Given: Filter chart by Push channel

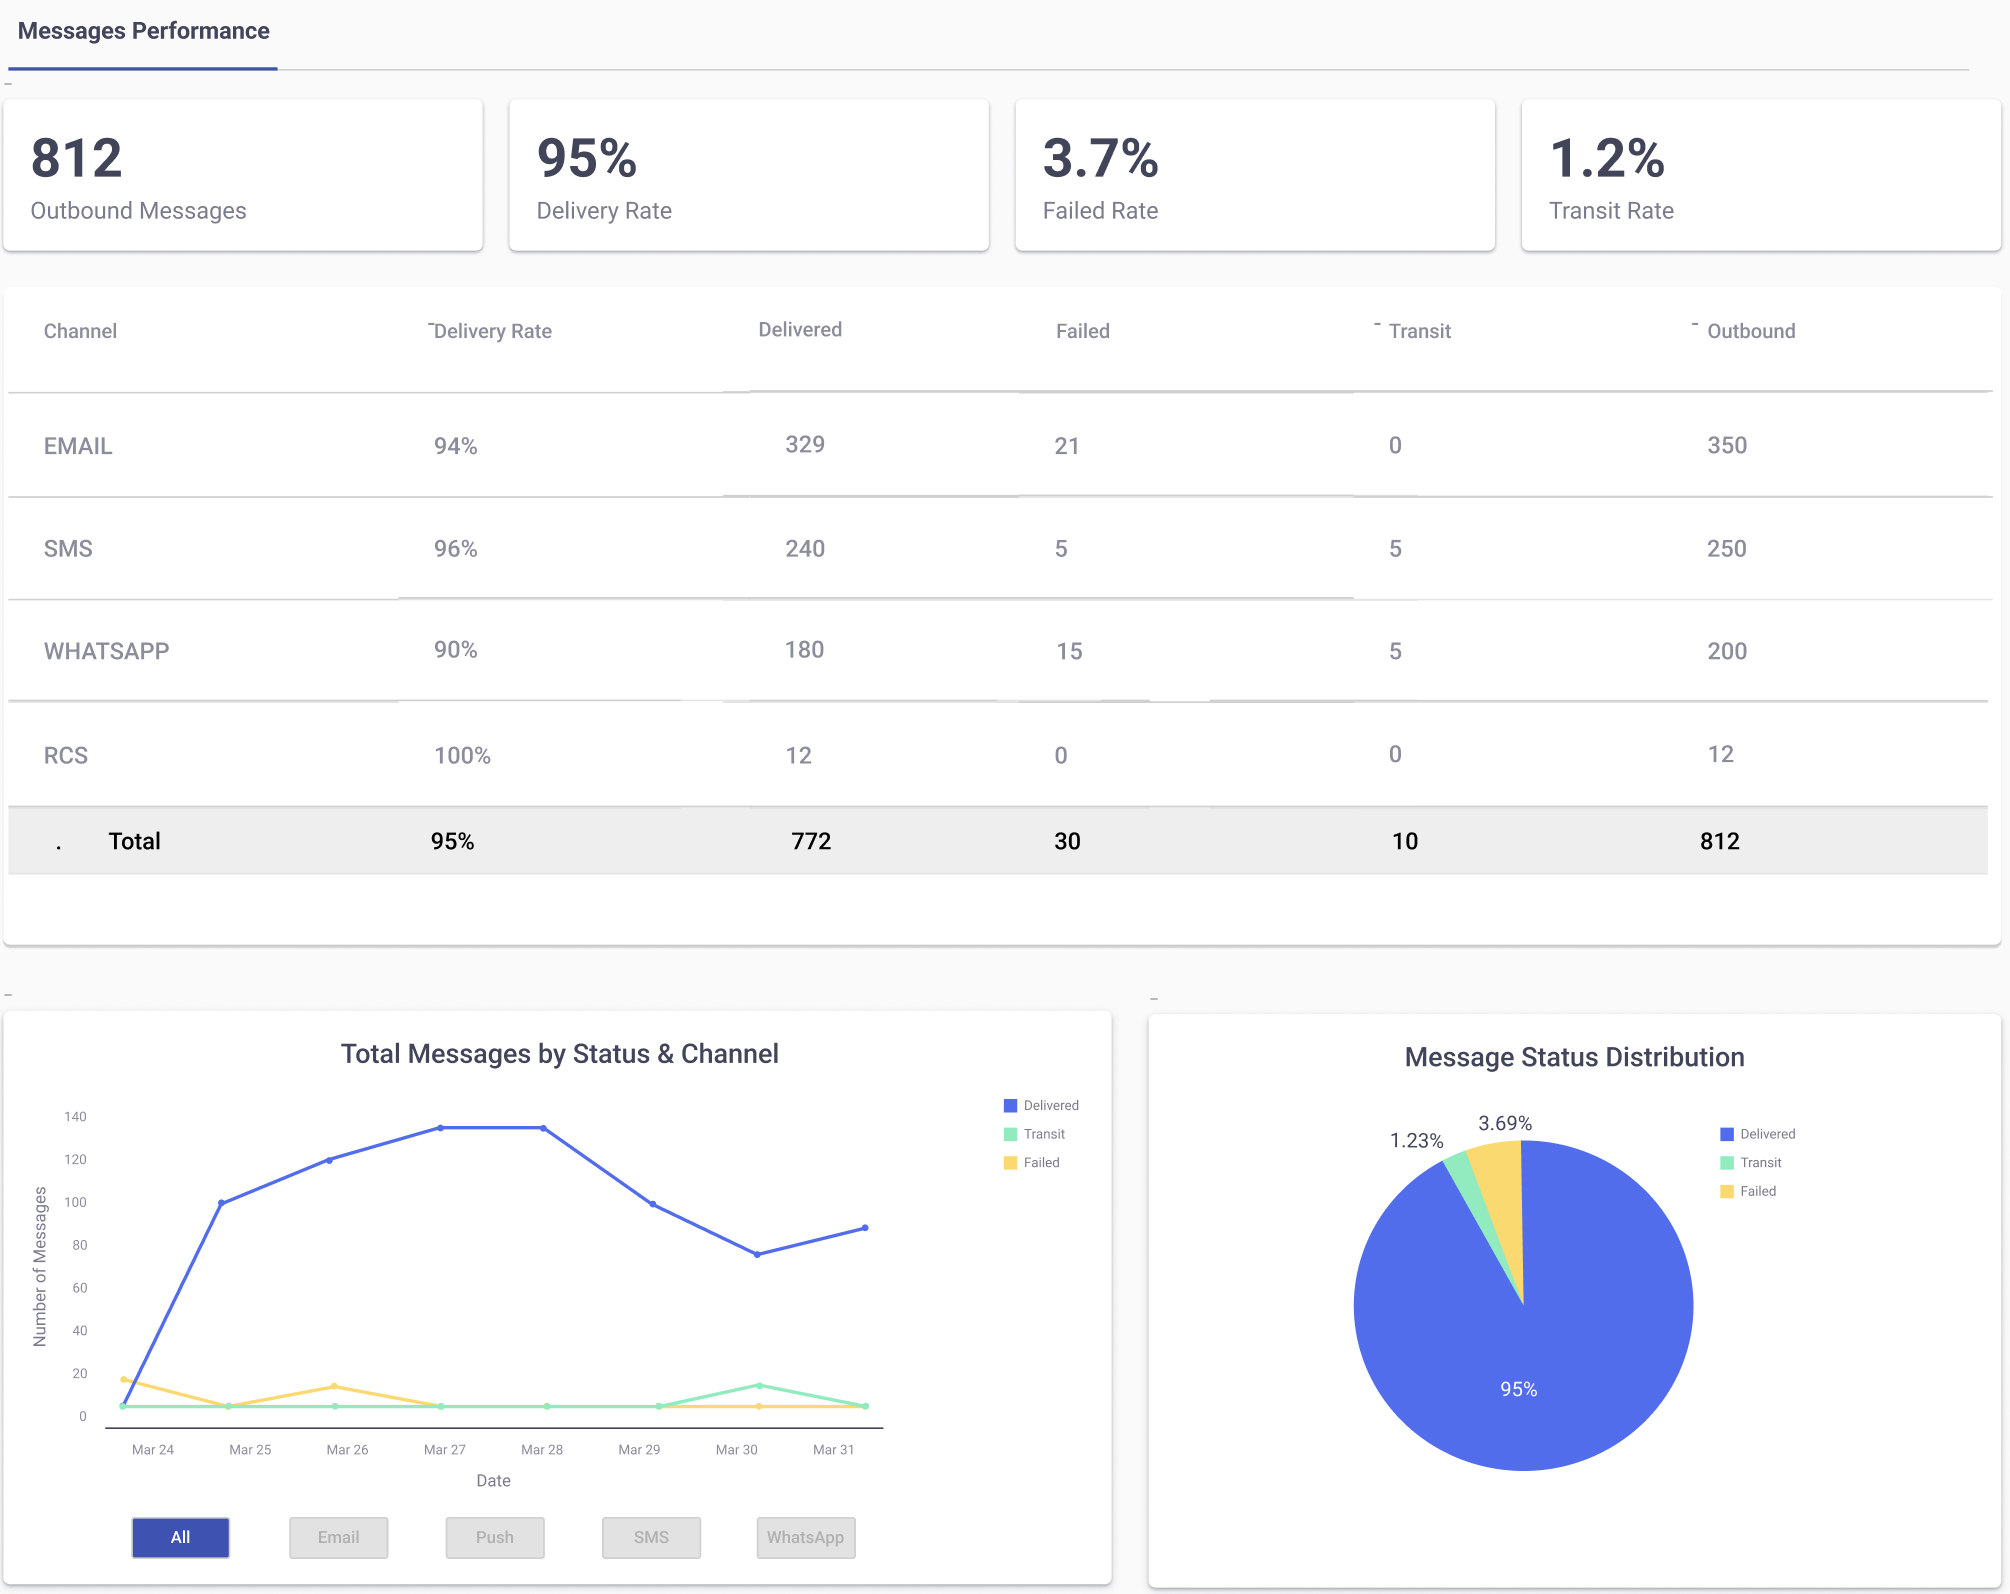Looking at the screenshot, I should pyautogui.click(x=494, y=1537).
